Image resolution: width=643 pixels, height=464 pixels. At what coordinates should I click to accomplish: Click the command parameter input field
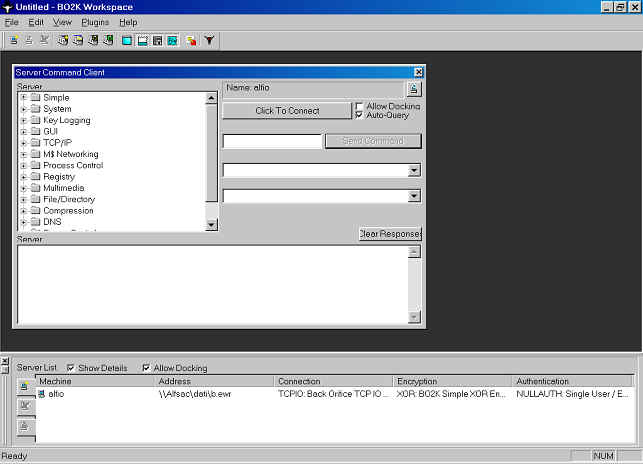[272, 141]
